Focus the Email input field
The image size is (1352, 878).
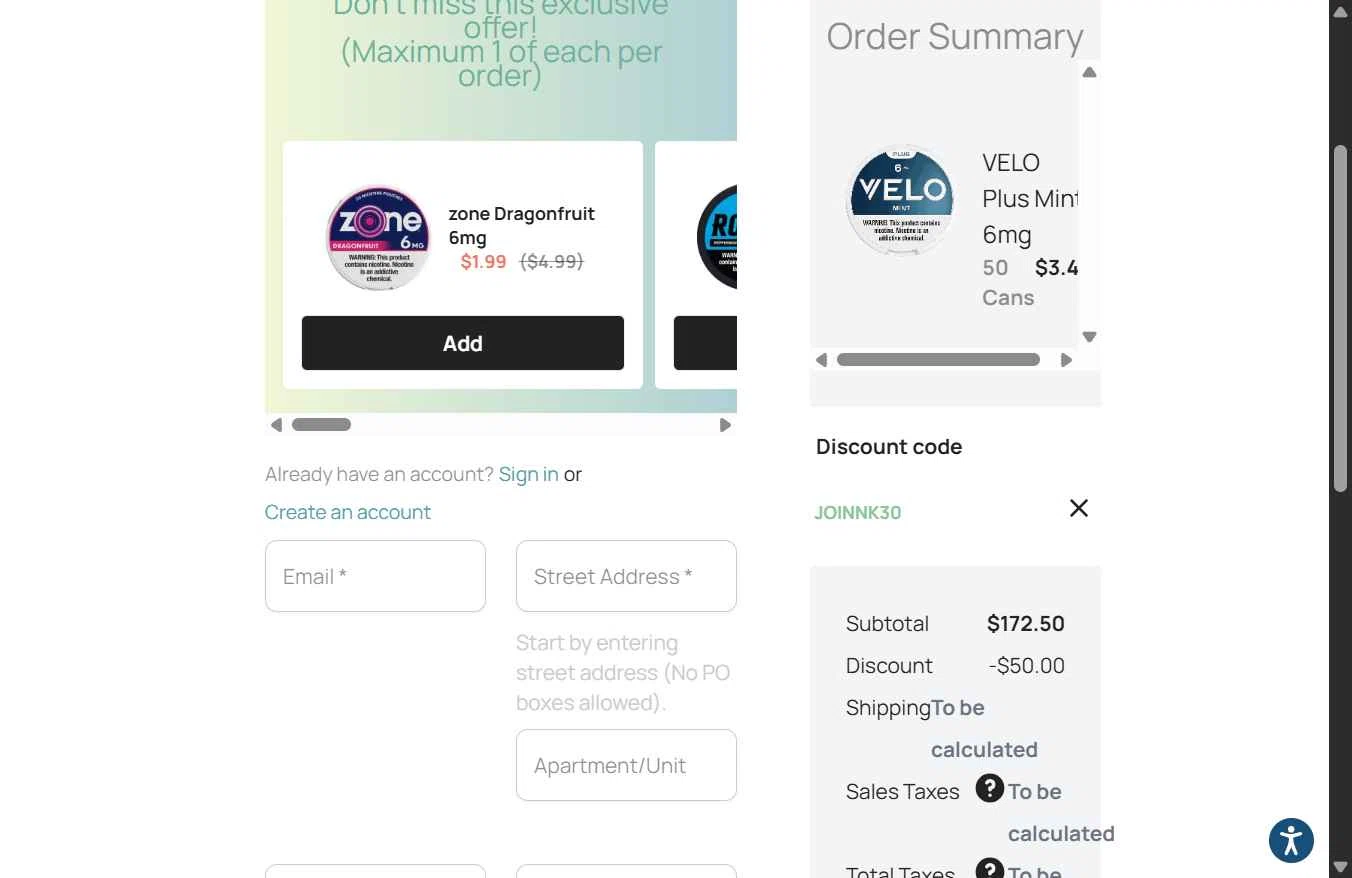(375, 576)
